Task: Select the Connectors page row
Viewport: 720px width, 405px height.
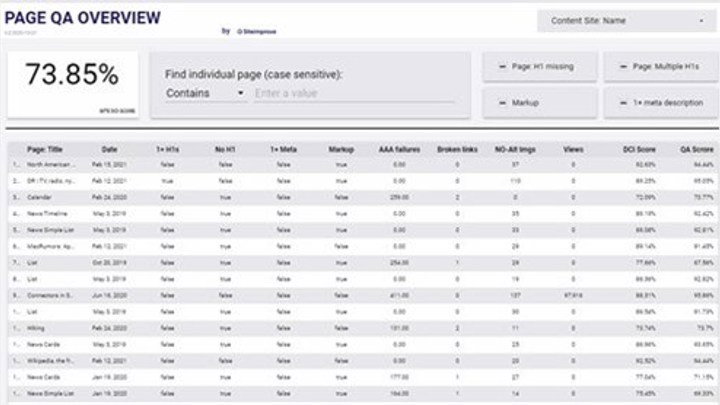Action: coord(48,294)
